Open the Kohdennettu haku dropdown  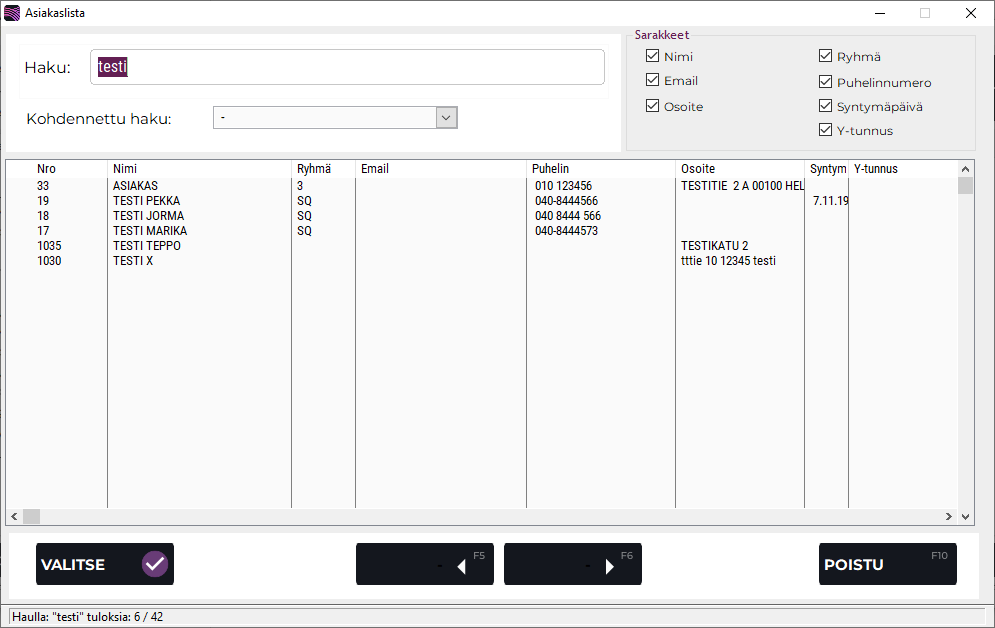[x=447, y=118]
